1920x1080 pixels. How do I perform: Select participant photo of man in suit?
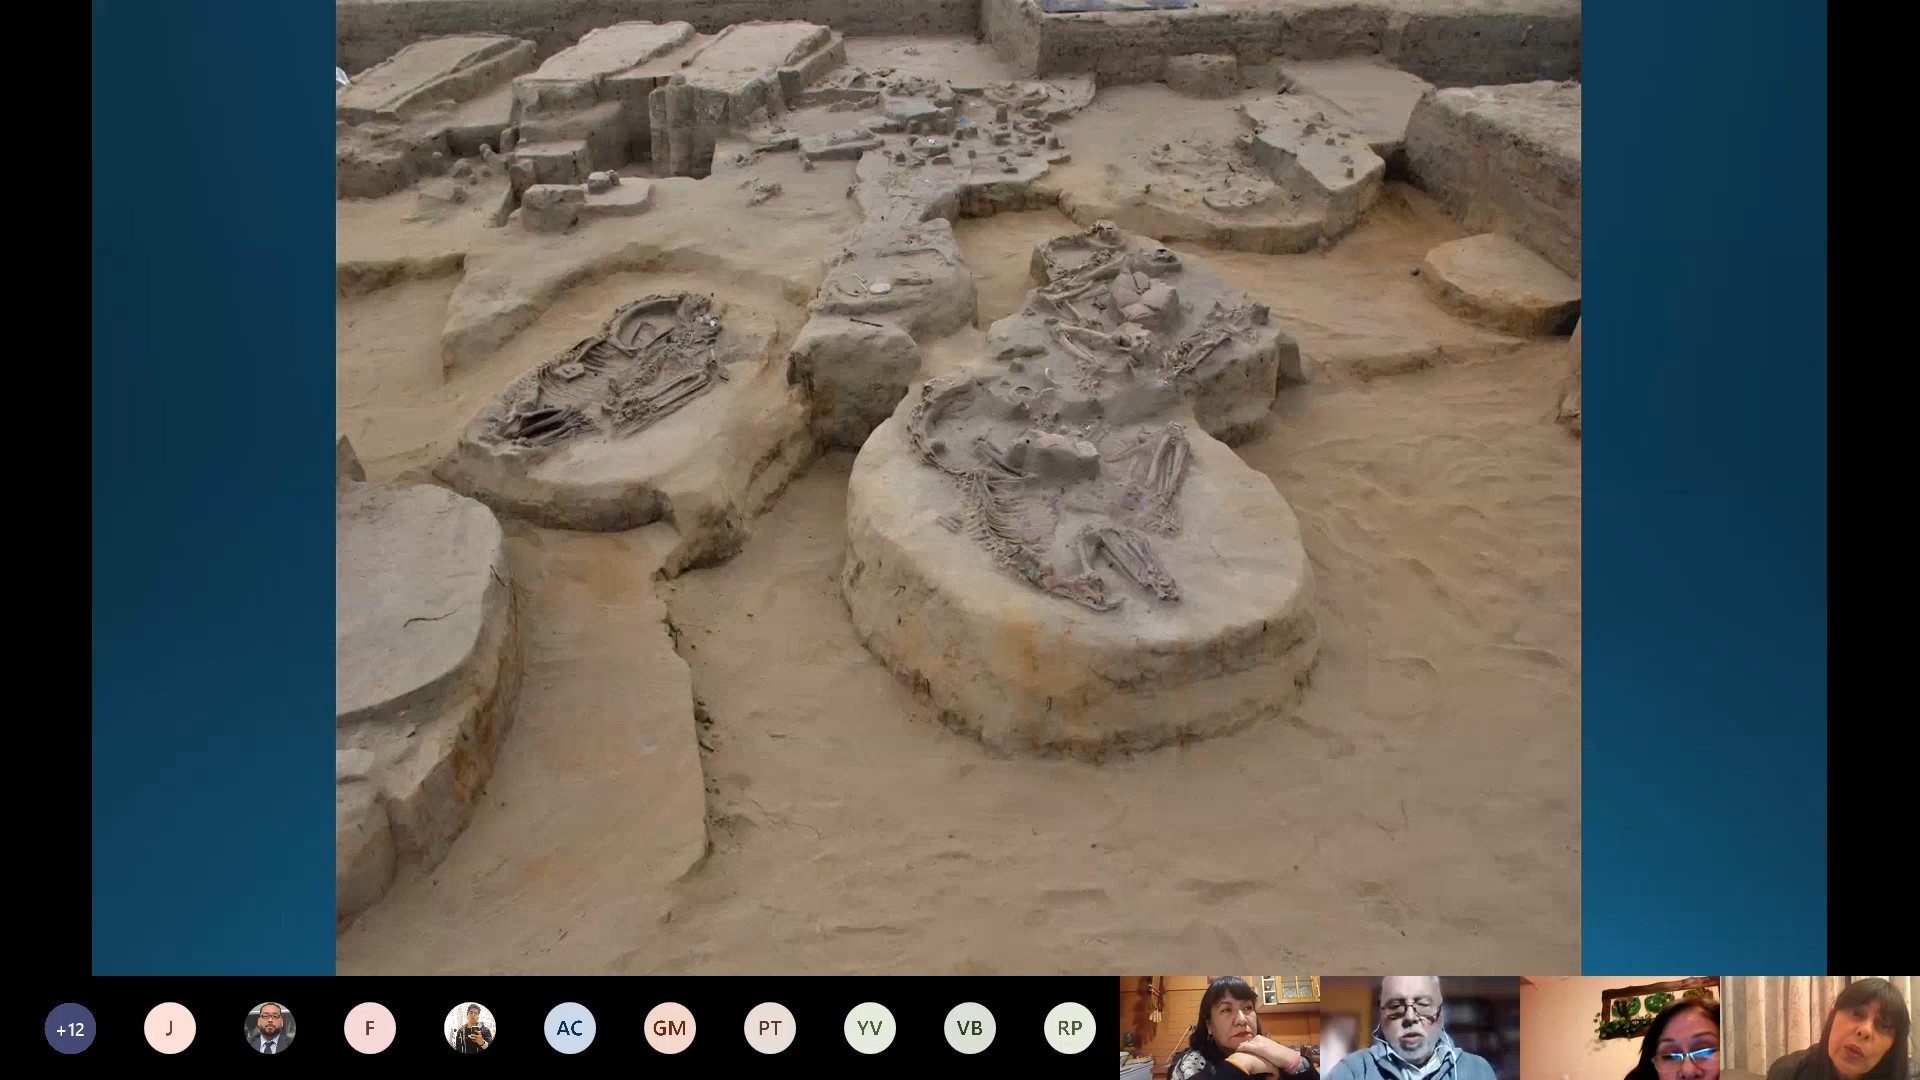[270, 1028]
